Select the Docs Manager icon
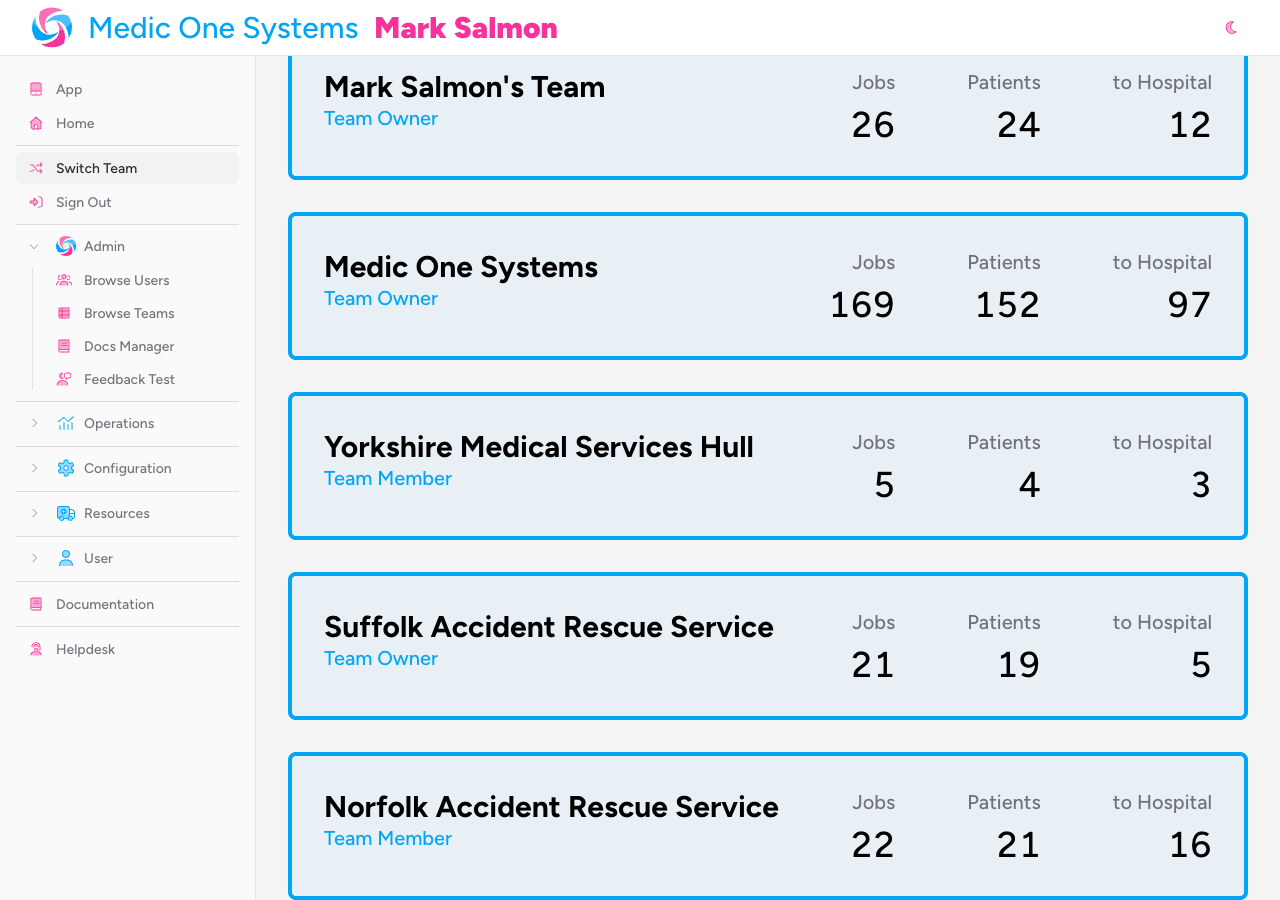The image size is (1280, 900). (64, 346)
